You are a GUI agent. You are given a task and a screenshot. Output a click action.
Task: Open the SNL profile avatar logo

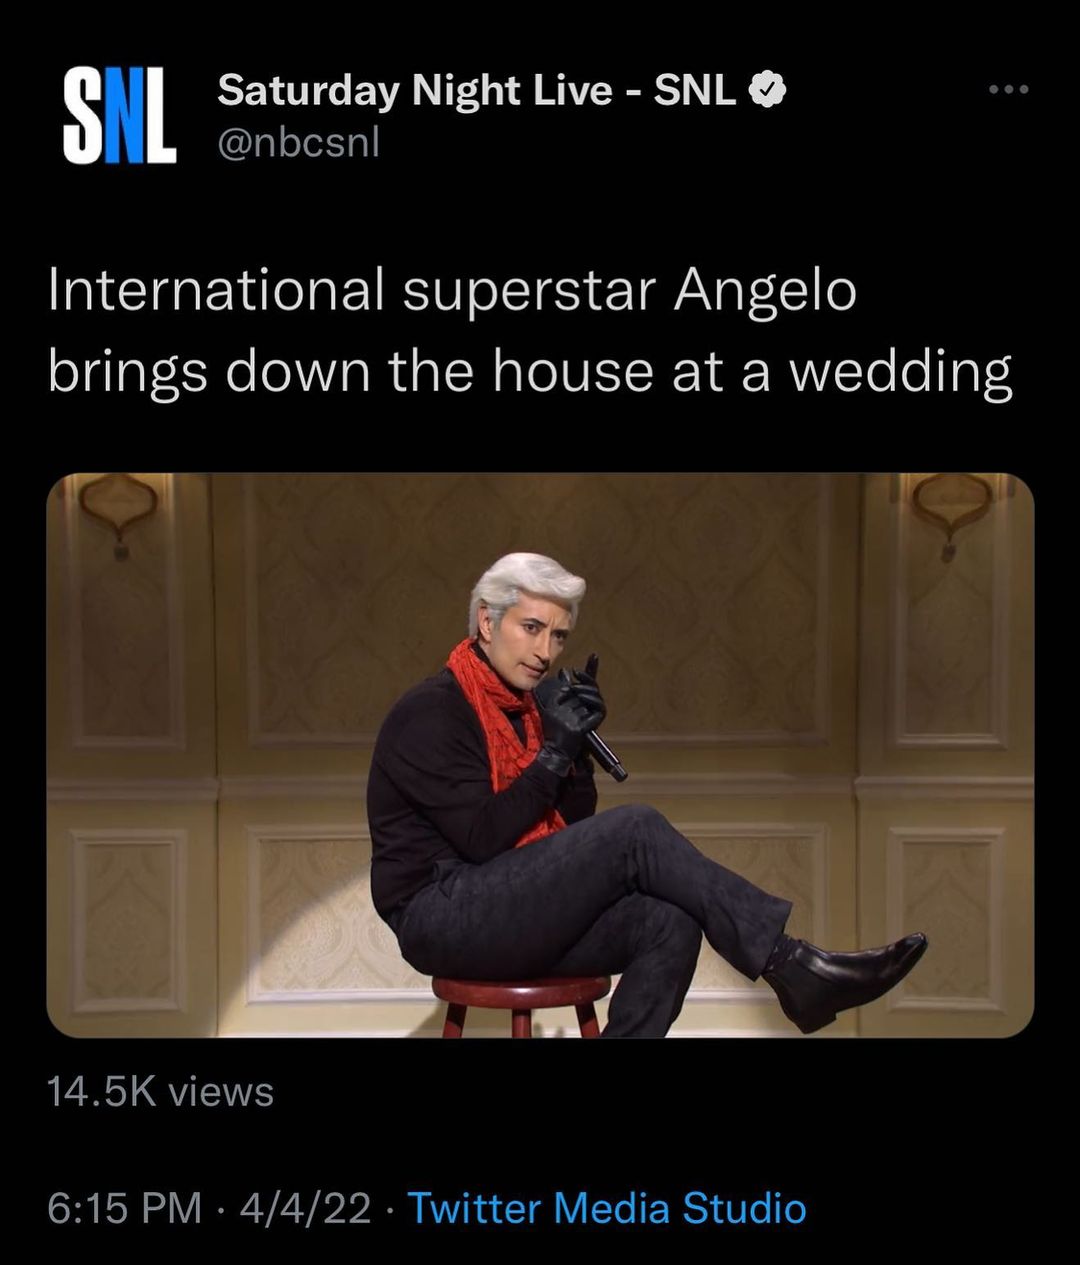pos(119,118)
